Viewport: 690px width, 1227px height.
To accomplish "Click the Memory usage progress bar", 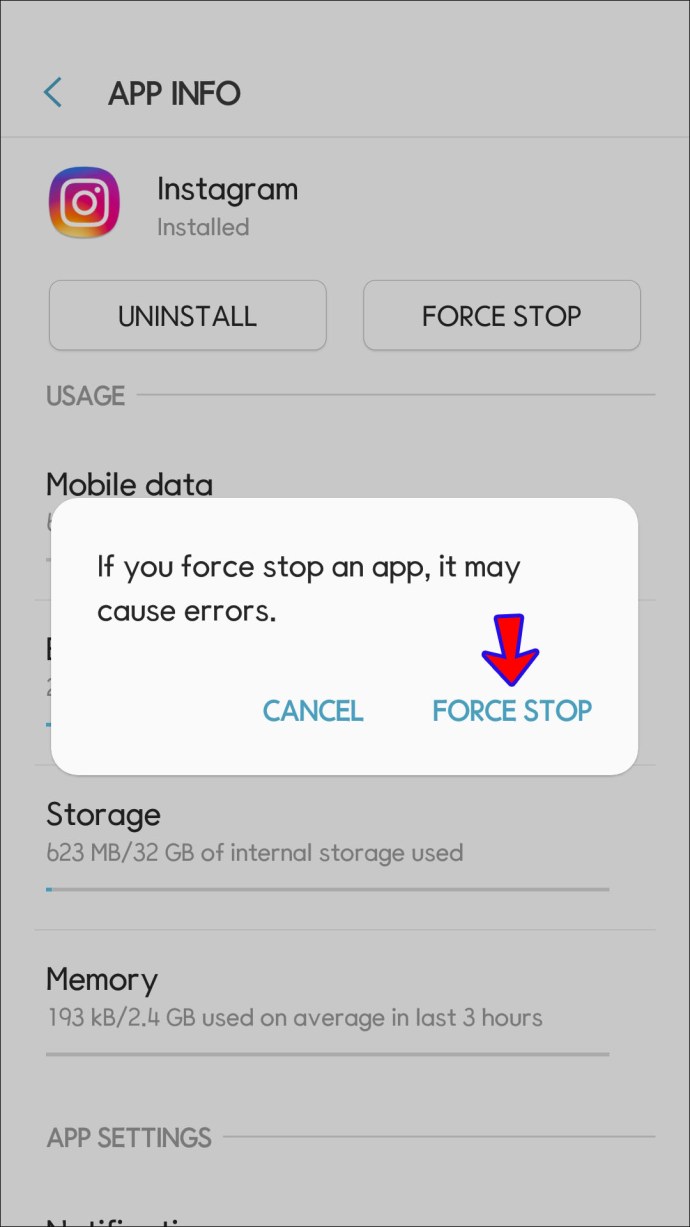I will pos(327,1053).
